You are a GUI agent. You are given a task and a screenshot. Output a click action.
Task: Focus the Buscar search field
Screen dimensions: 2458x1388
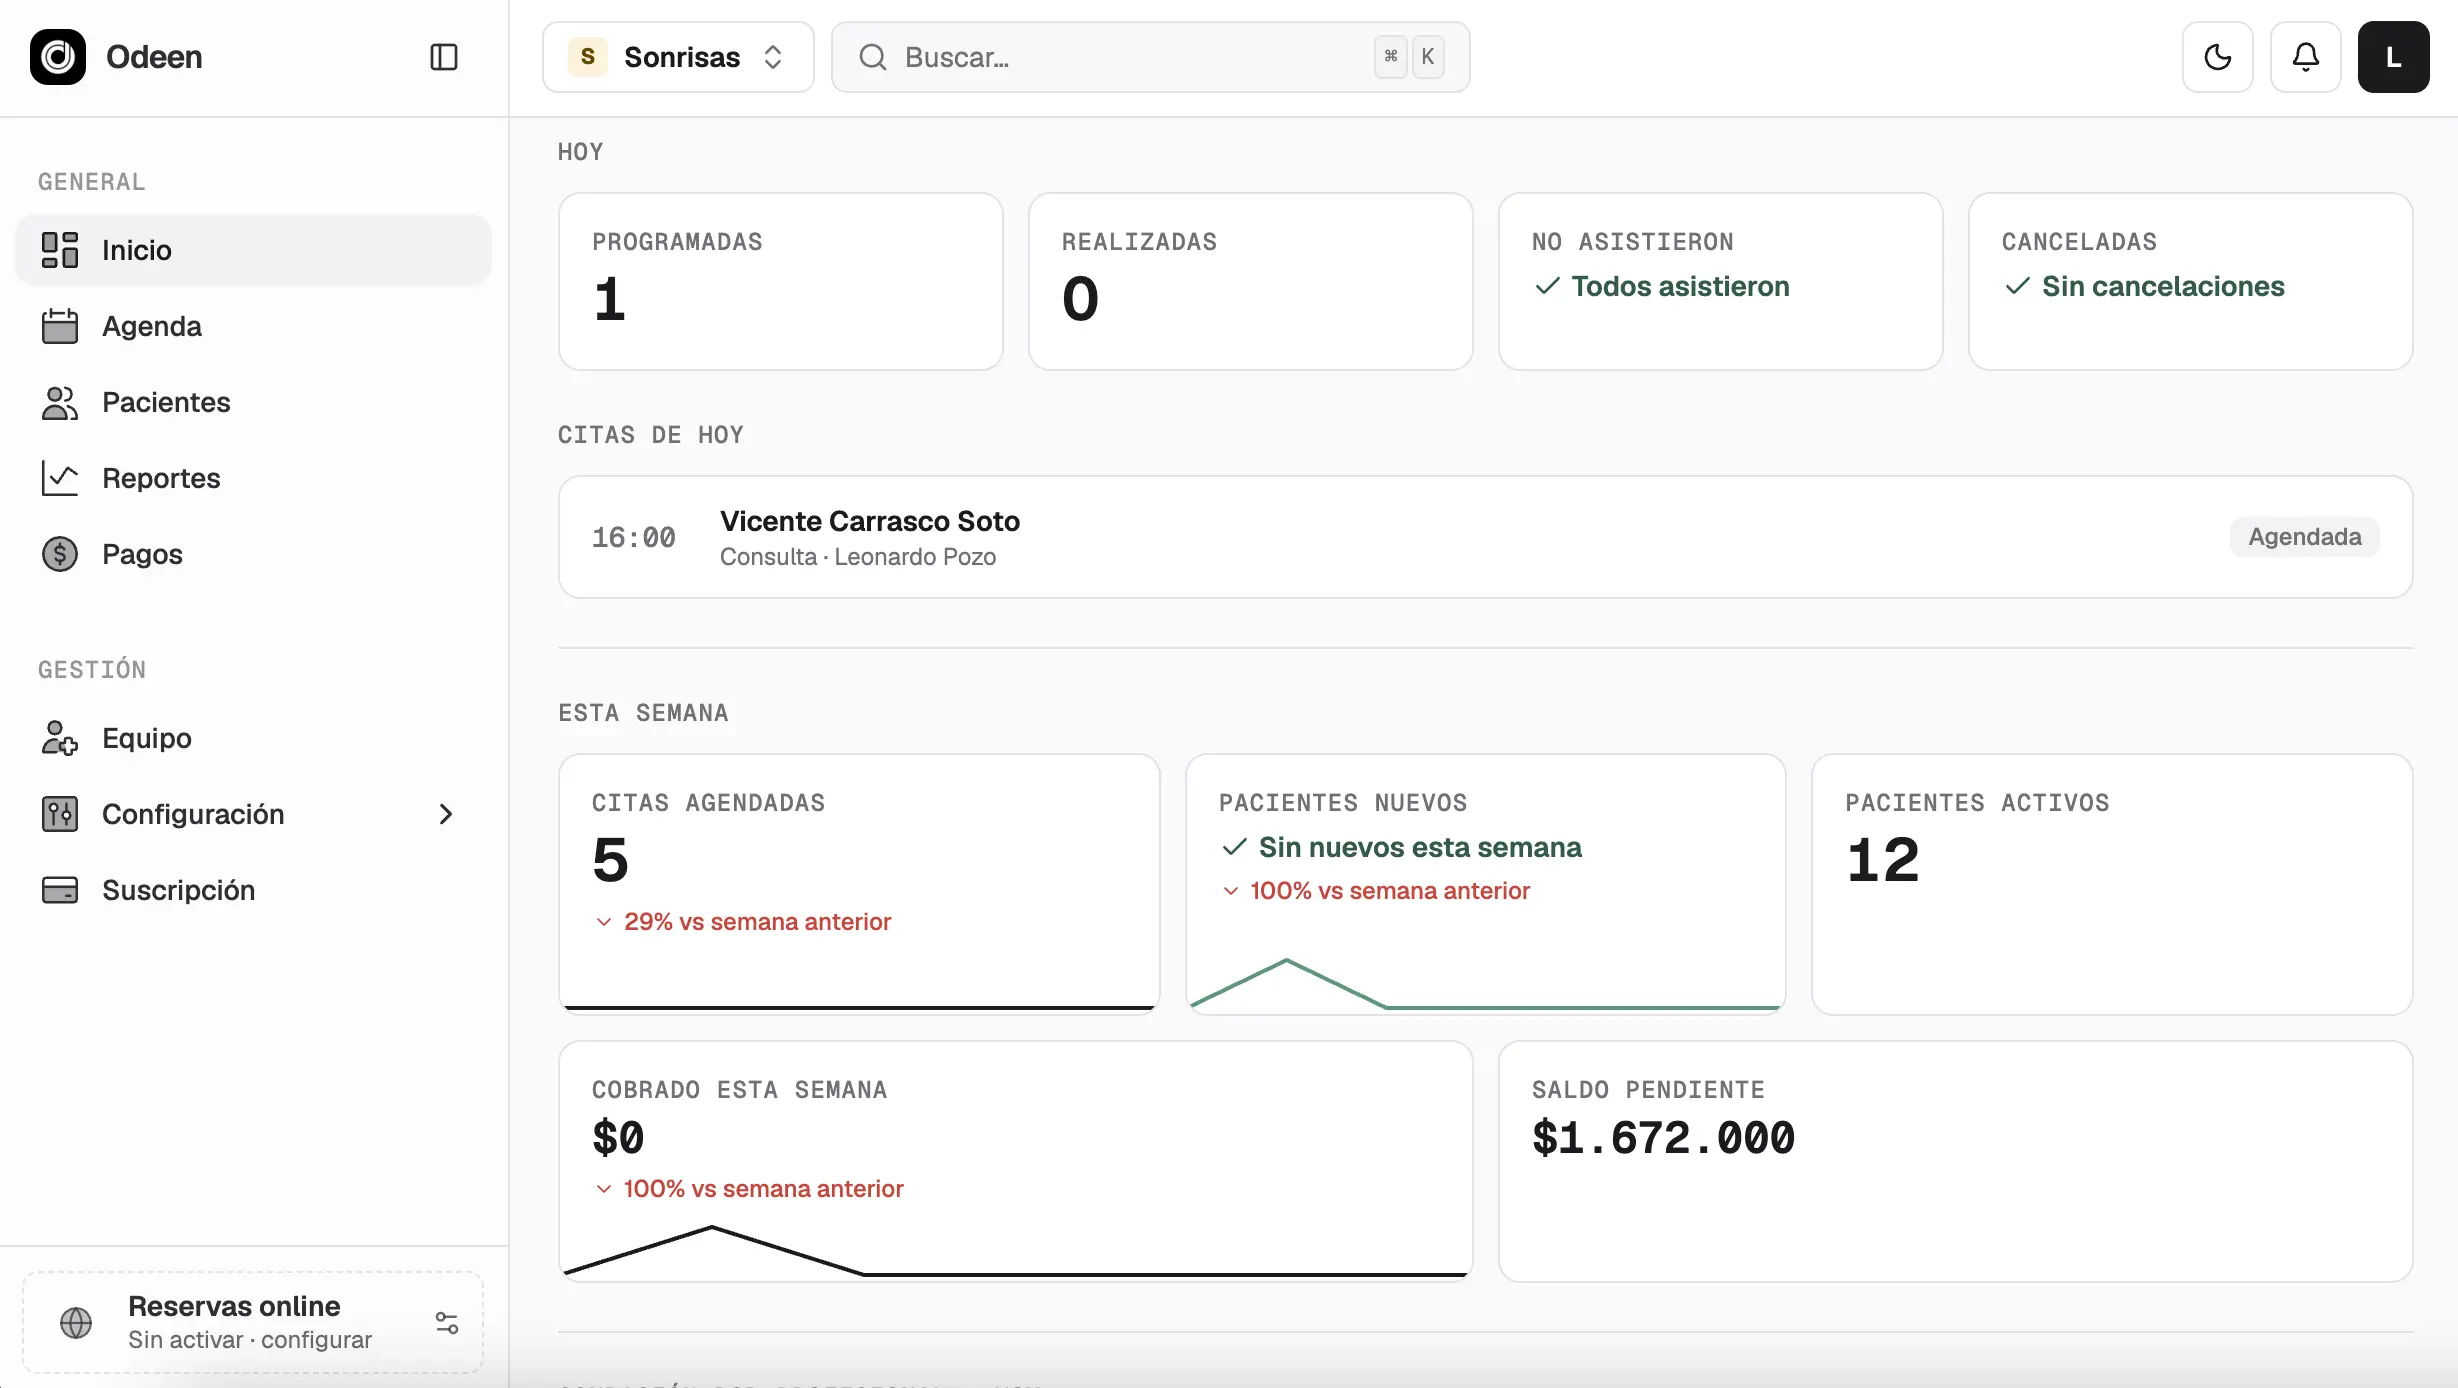(1150, 57)
